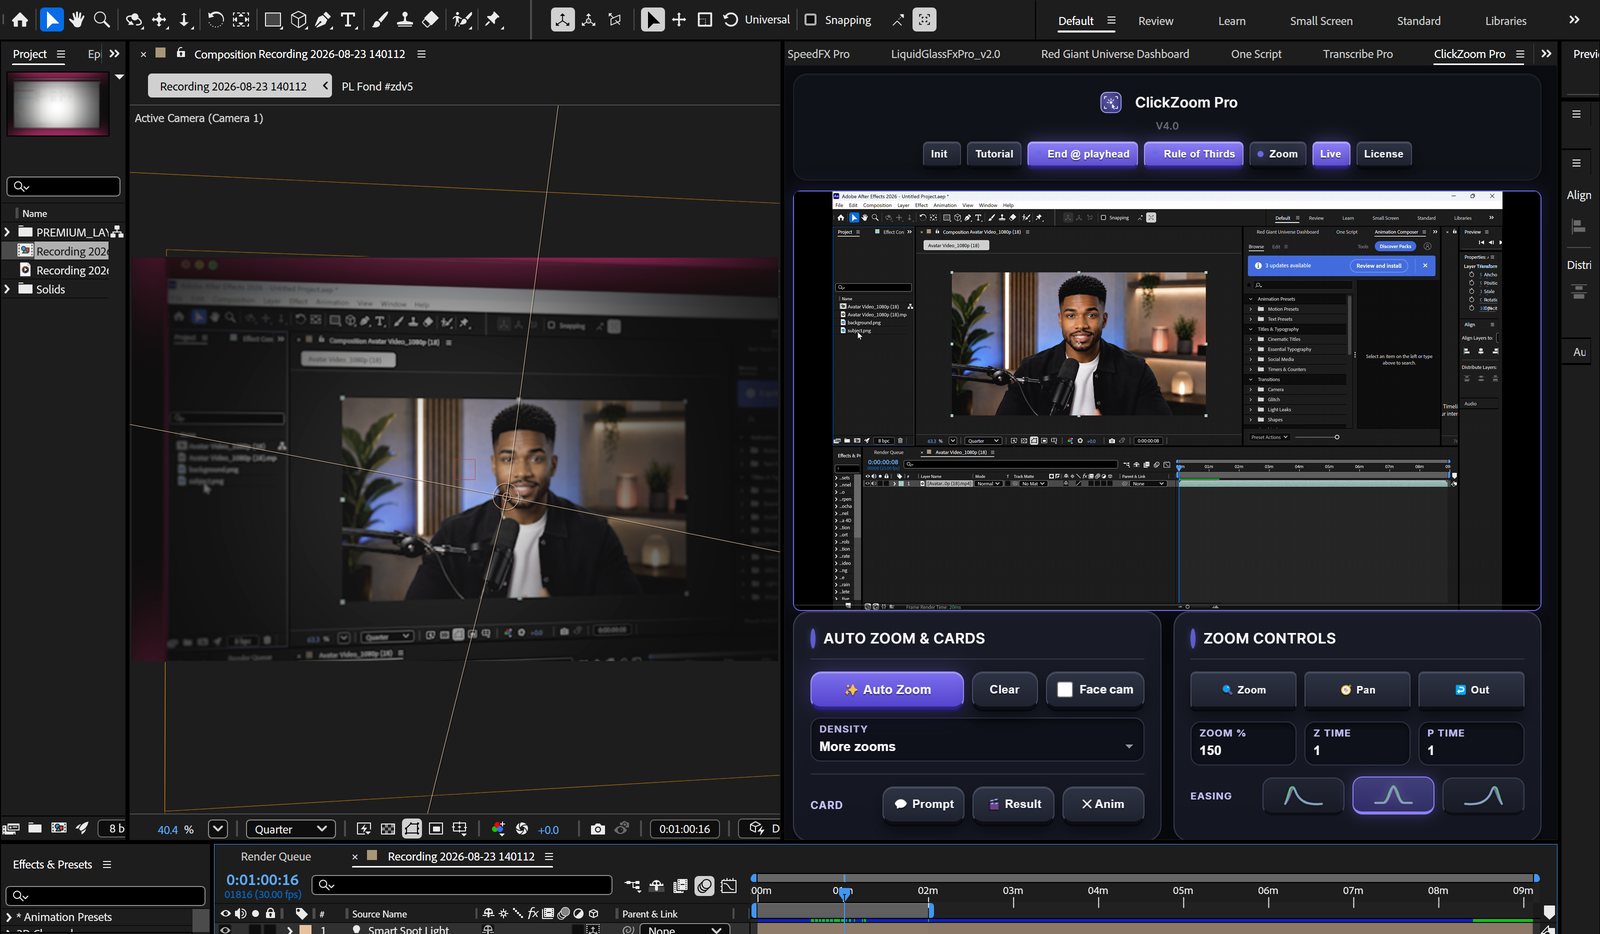Tick the Face cam checkbox
This screenshot has width=1600, height=934.
1065,689
